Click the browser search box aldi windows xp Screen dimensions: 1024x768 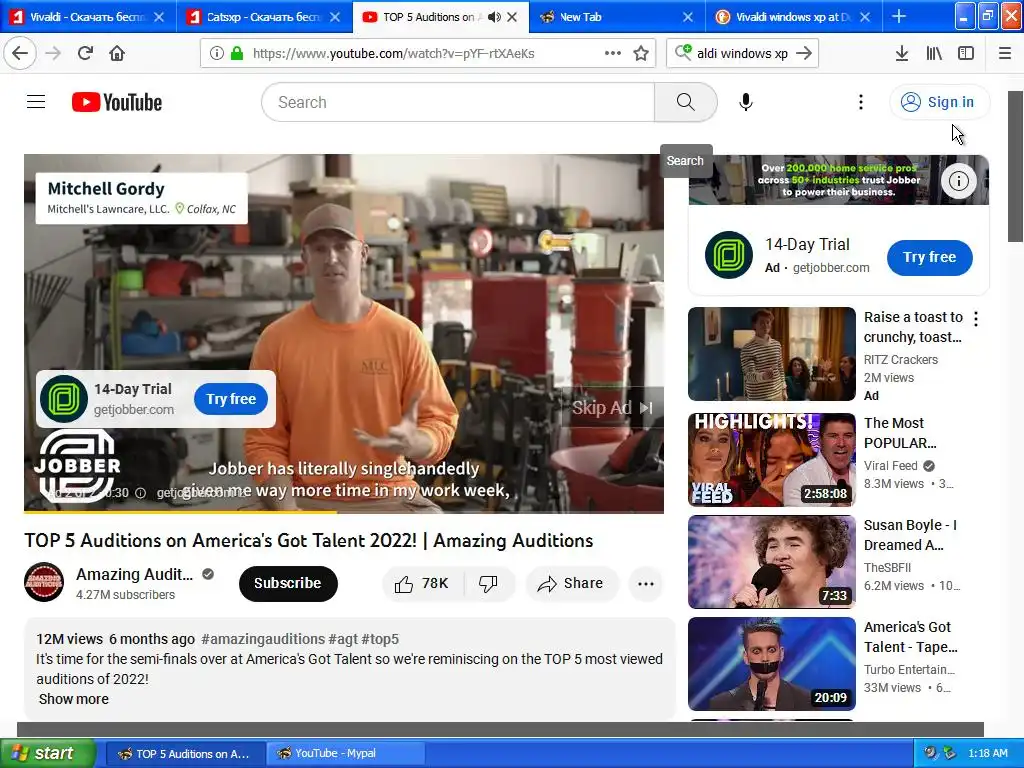[742, 54]
